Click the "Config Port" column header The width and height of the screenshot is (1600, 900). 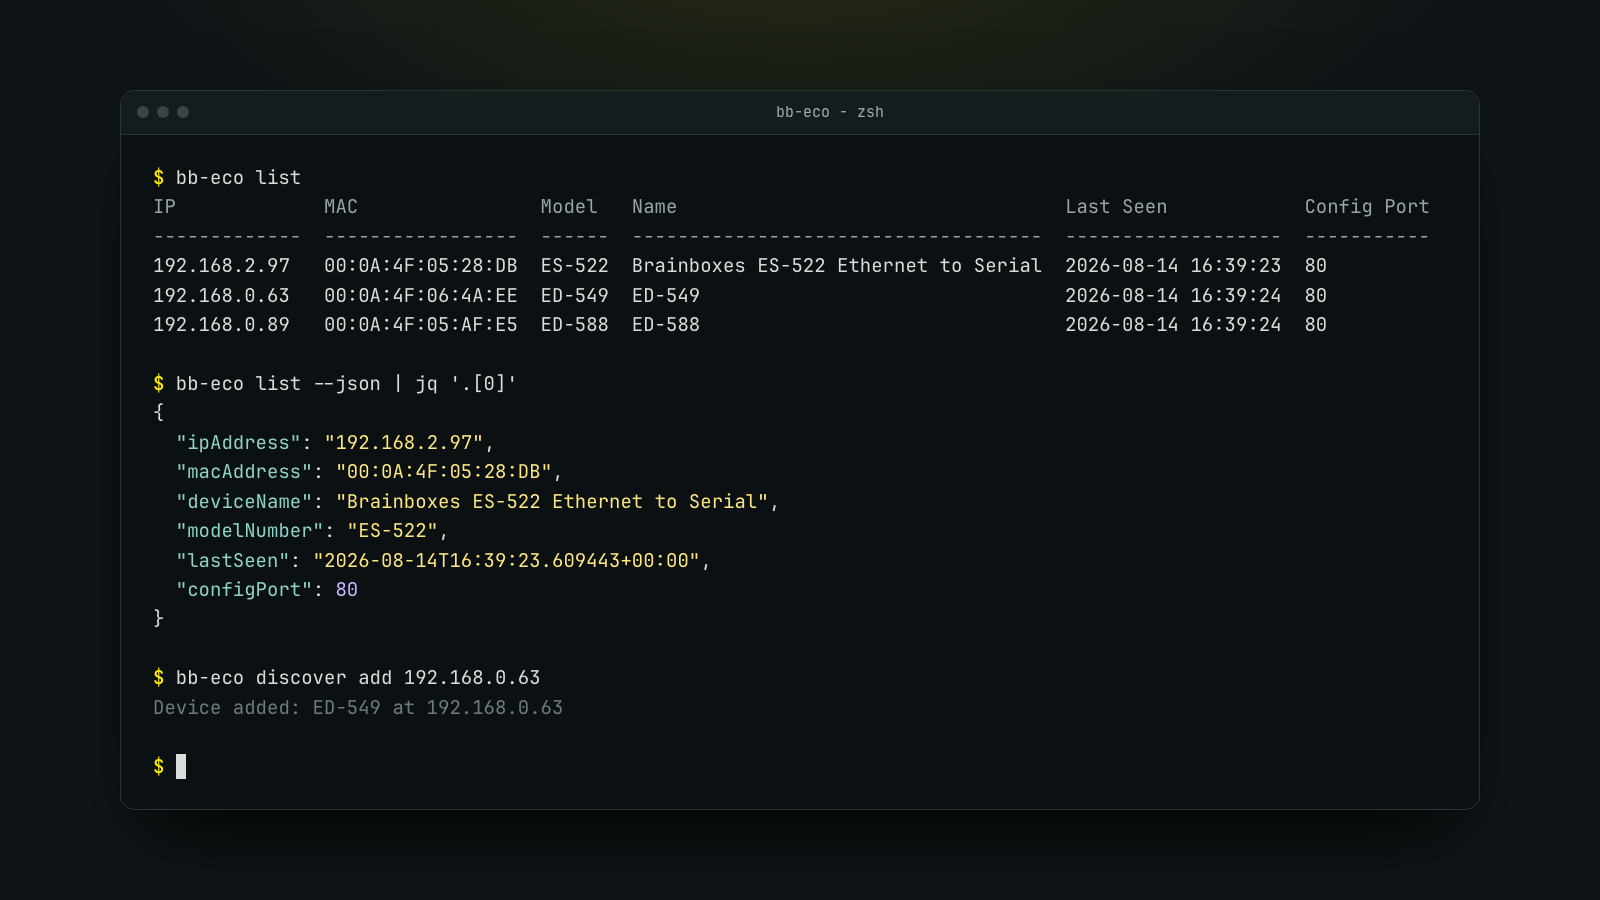click(1367, 207)
